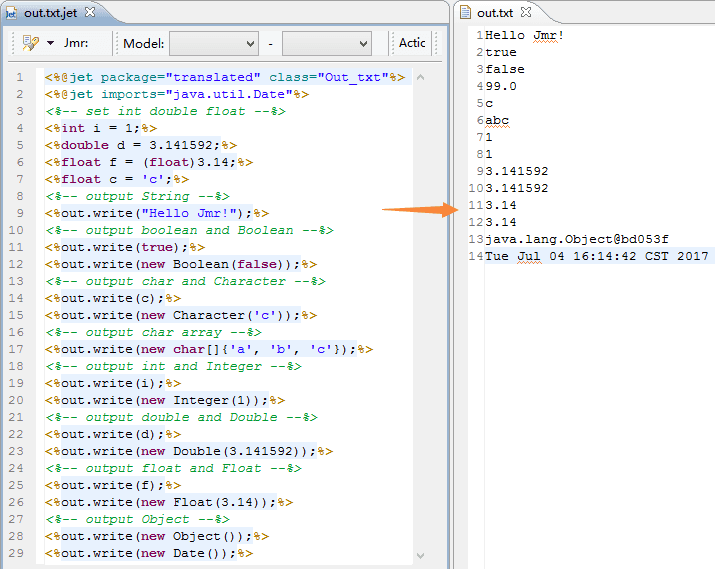
Task: Click the 'float c = 'c';' code line
Action: (117, 179)
